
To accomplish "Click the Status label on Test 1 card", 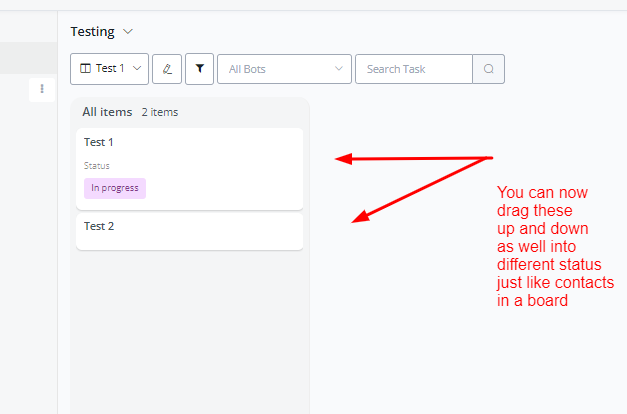I will (x=97, y=166).
